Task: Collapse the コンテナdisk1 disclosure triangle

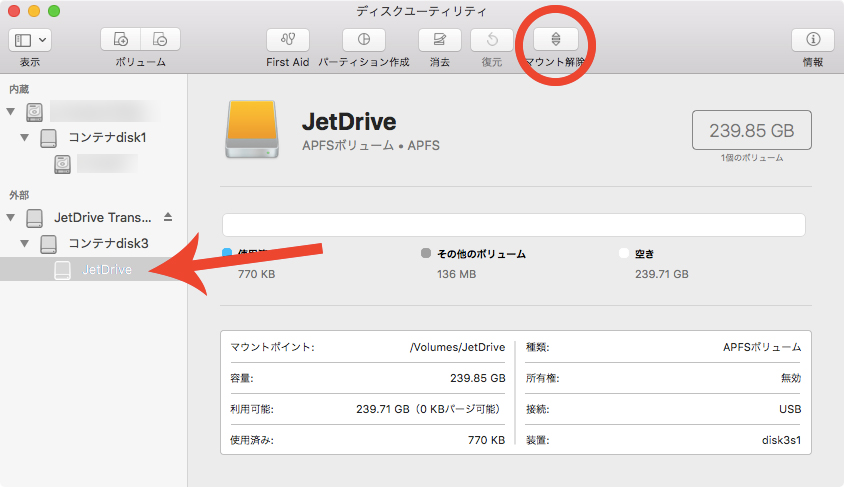Action: (x=25, y=137)
